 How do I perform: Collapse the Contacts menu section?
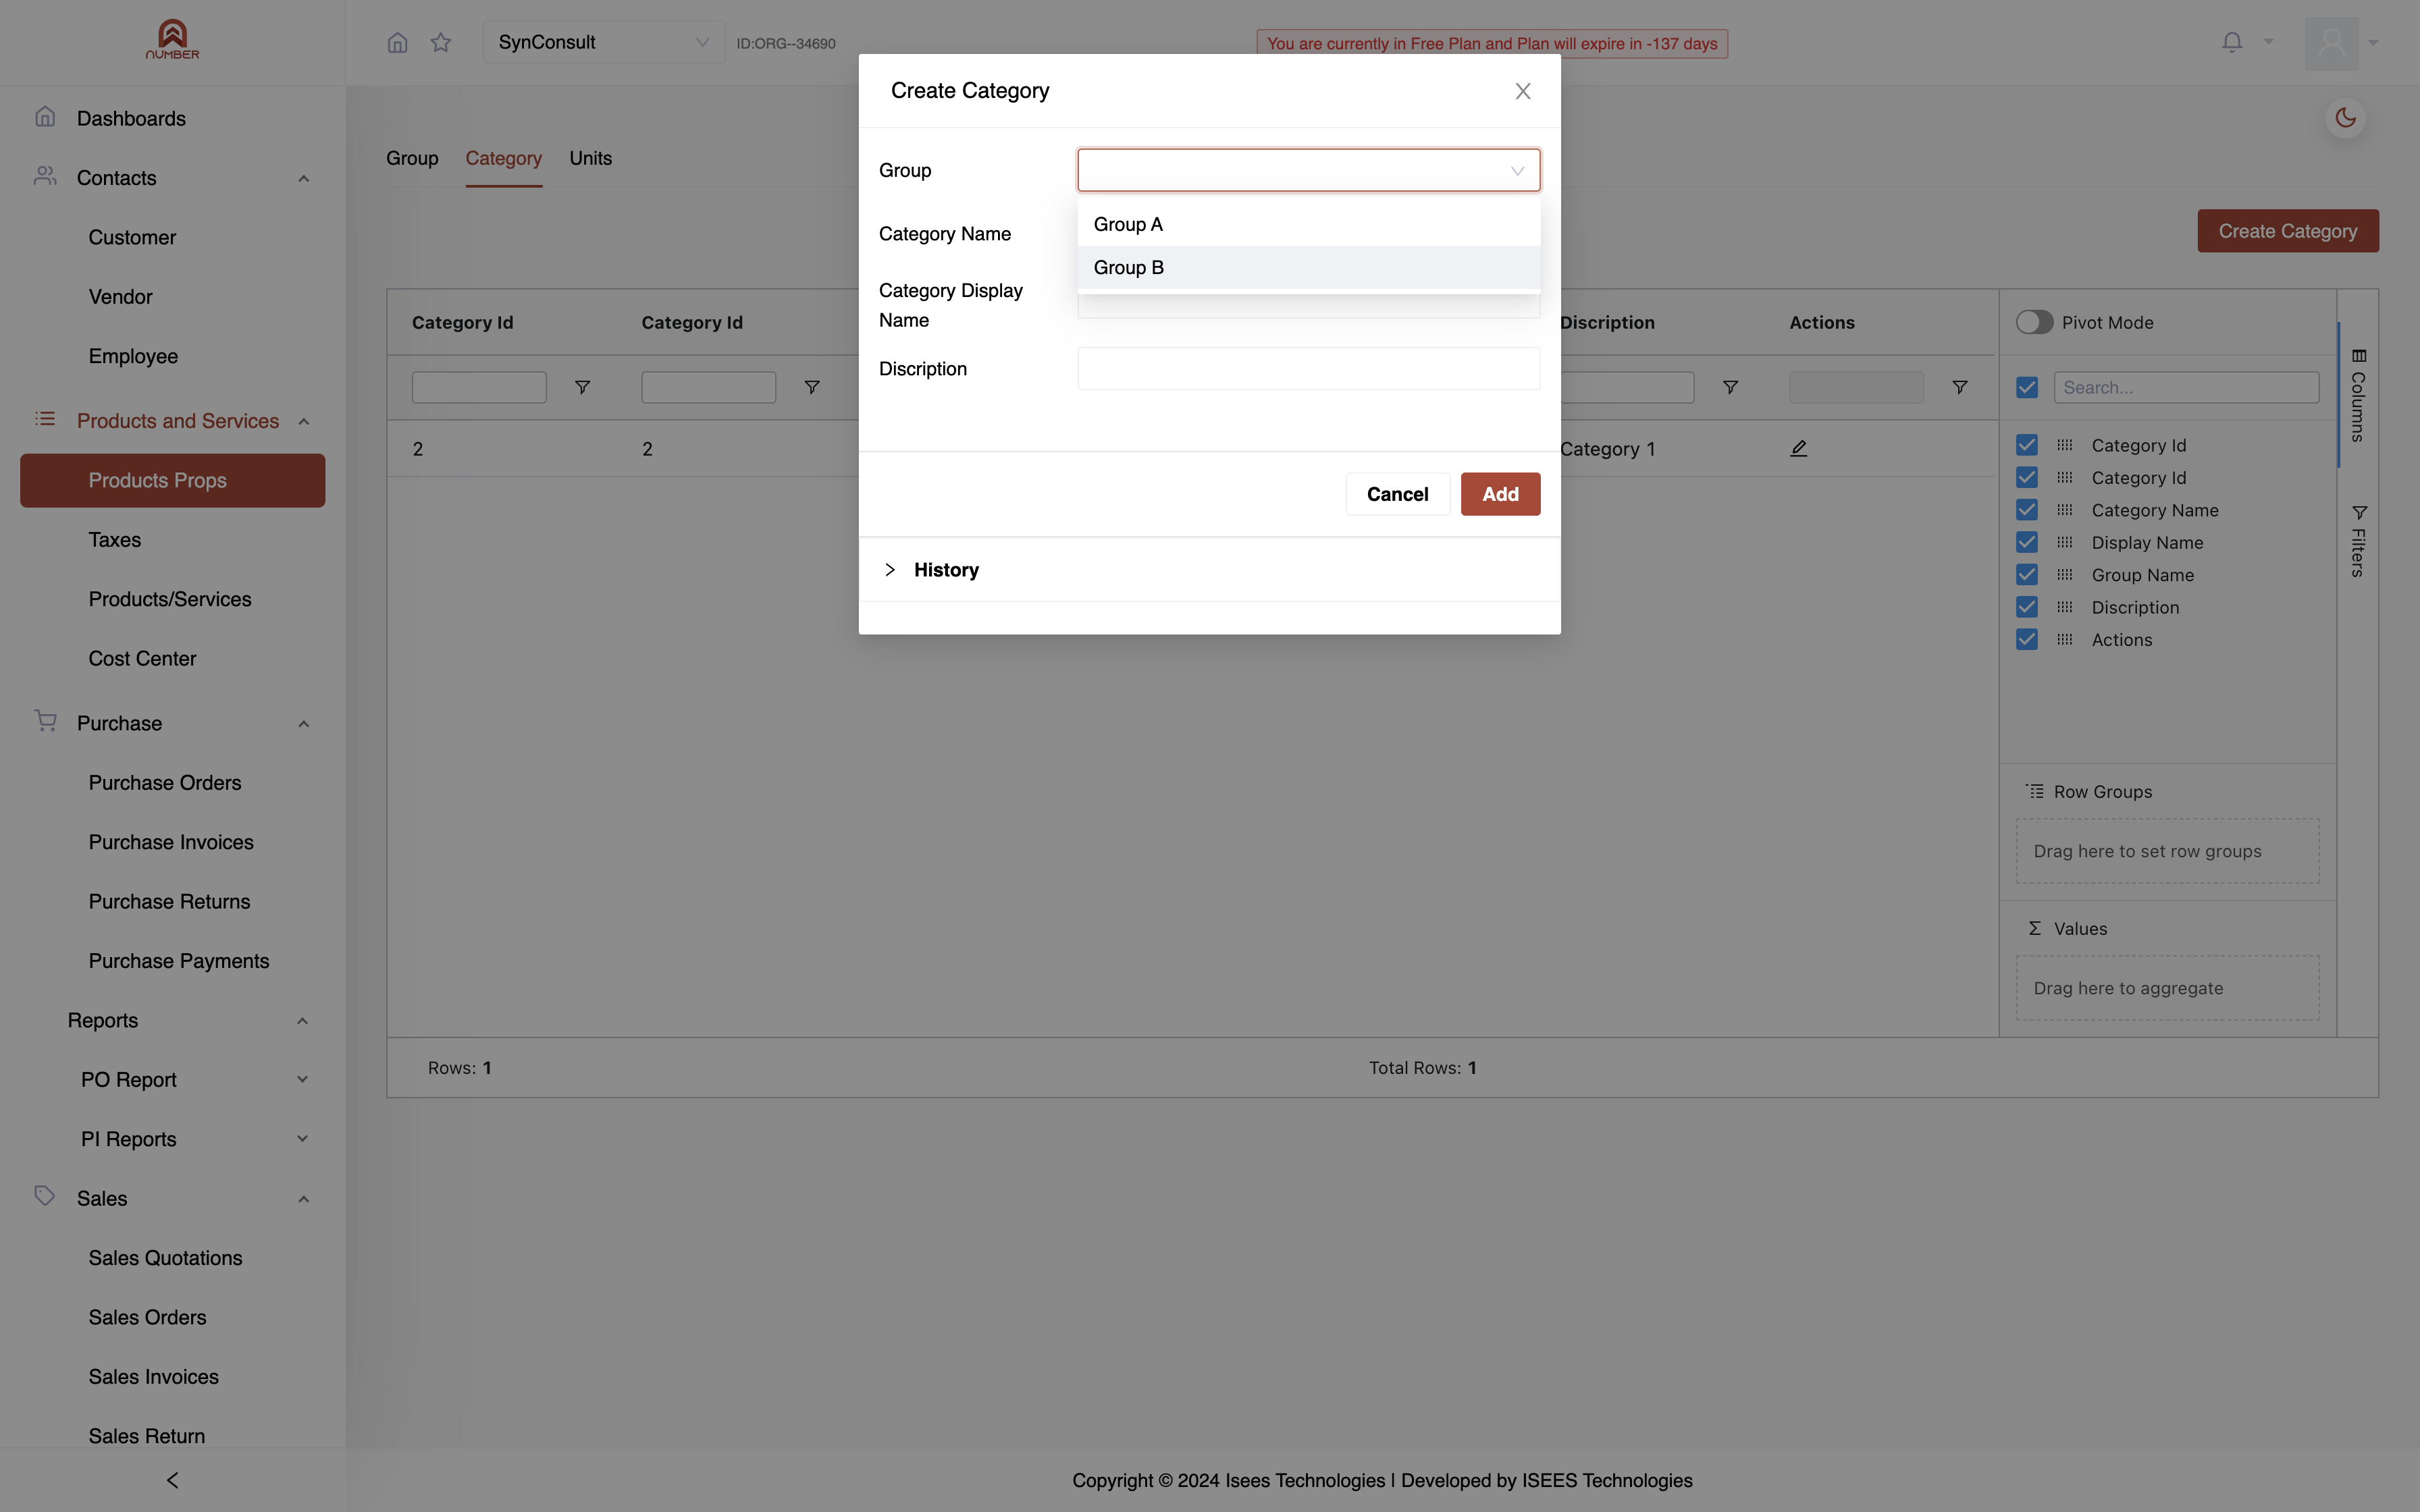(x=303, y=178)
